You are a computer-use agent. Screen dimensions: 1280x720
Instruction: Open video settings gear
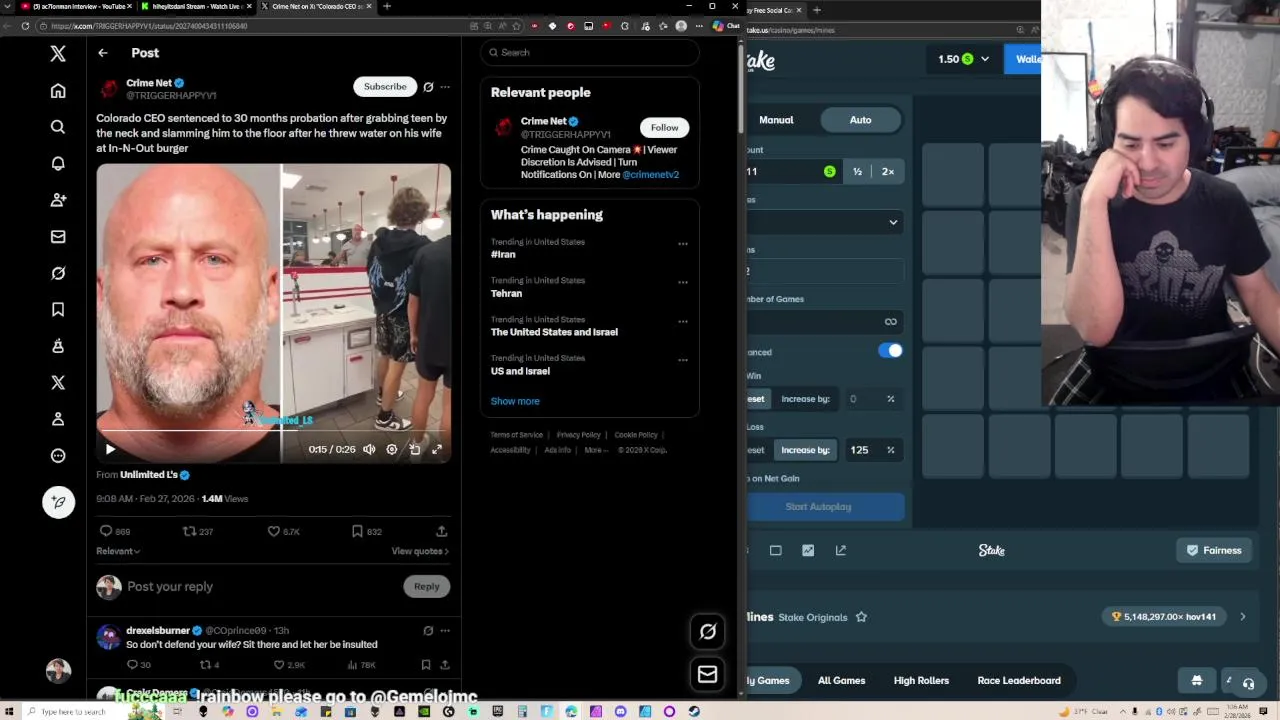click(x=392, y=449)
